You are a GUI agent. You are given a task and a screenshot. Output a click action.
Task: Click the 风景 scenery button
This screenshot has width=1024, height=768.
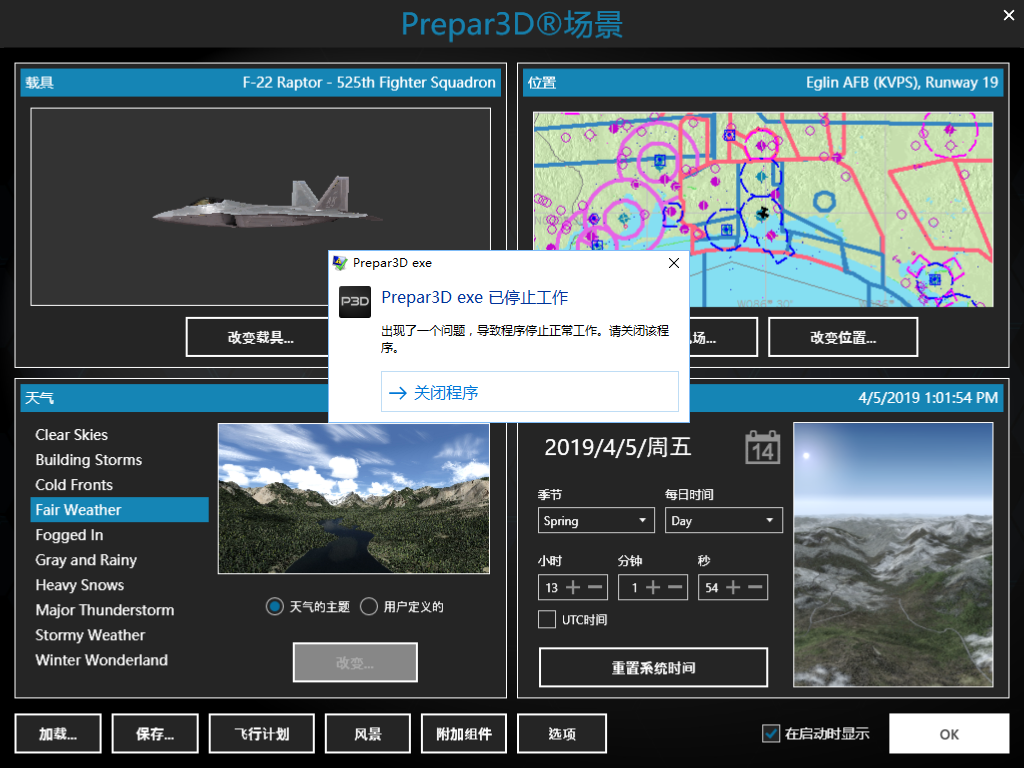[x=368, y=733]
